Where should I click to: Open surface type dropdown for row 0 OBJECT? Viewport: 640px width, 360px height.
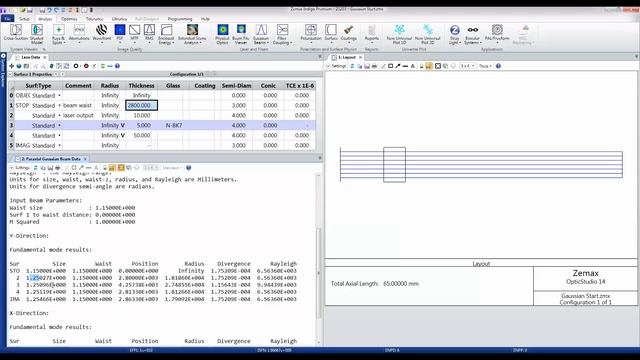coord(59,96)
